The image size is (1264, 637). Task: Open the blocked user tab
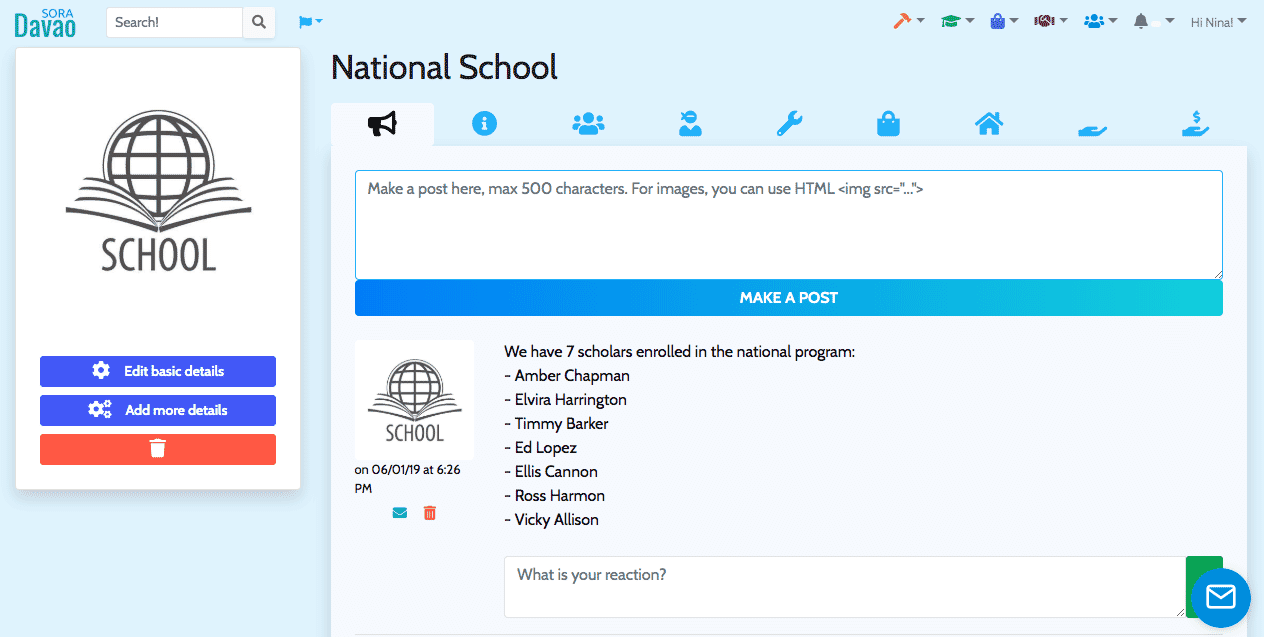690,124
